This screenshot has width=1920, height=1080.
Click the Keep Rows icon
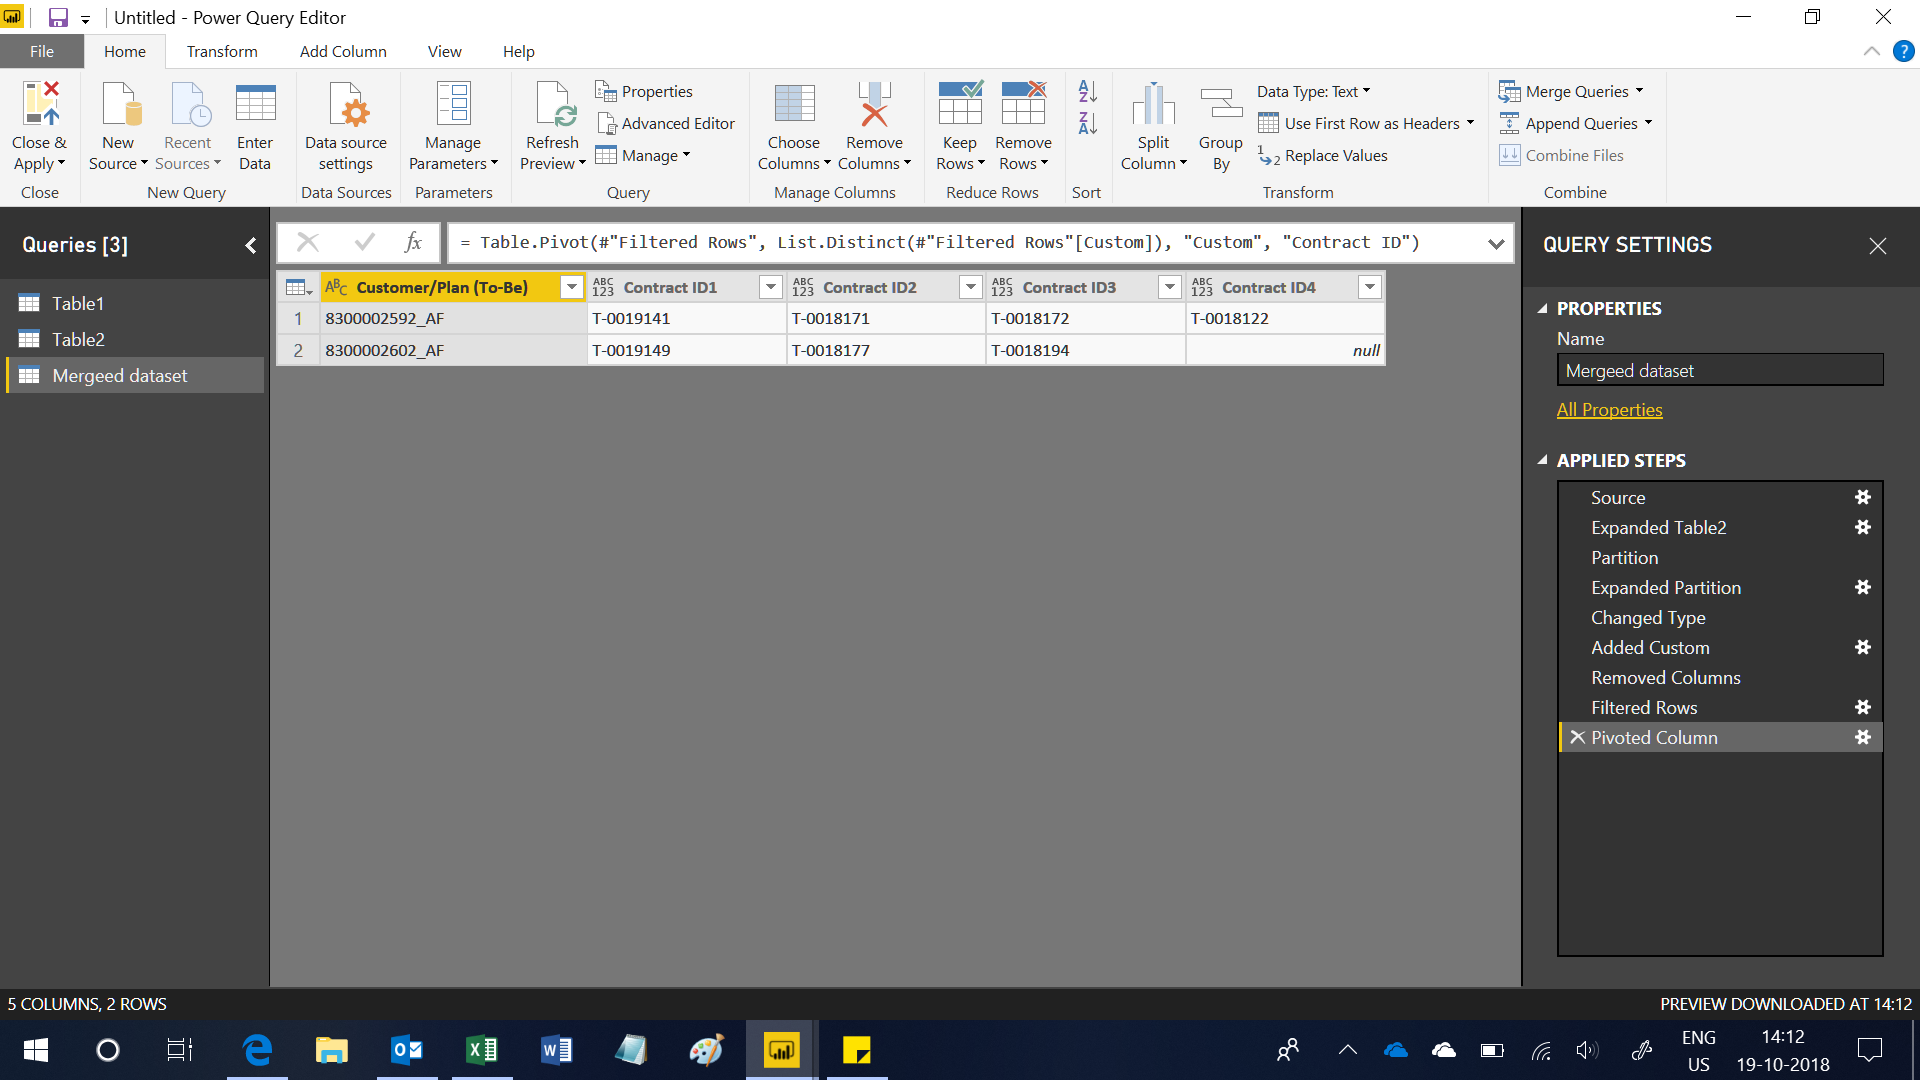tap(960, 104)
